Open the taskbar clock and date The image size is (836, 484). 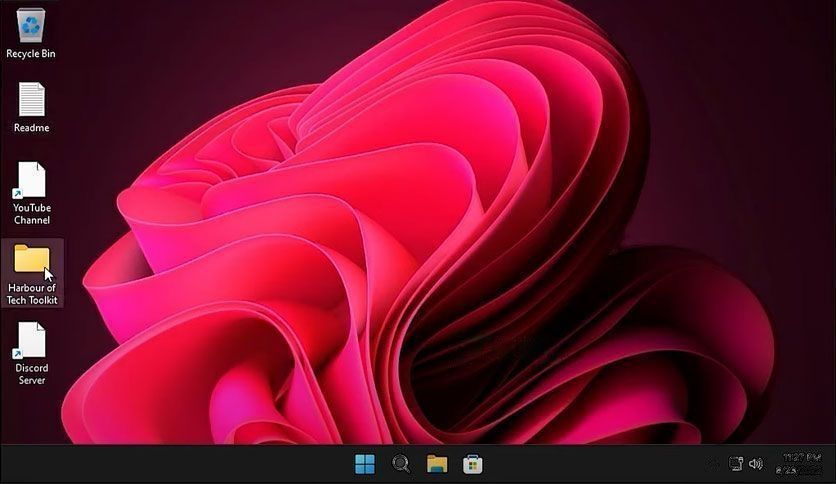[x=798, y=464]
